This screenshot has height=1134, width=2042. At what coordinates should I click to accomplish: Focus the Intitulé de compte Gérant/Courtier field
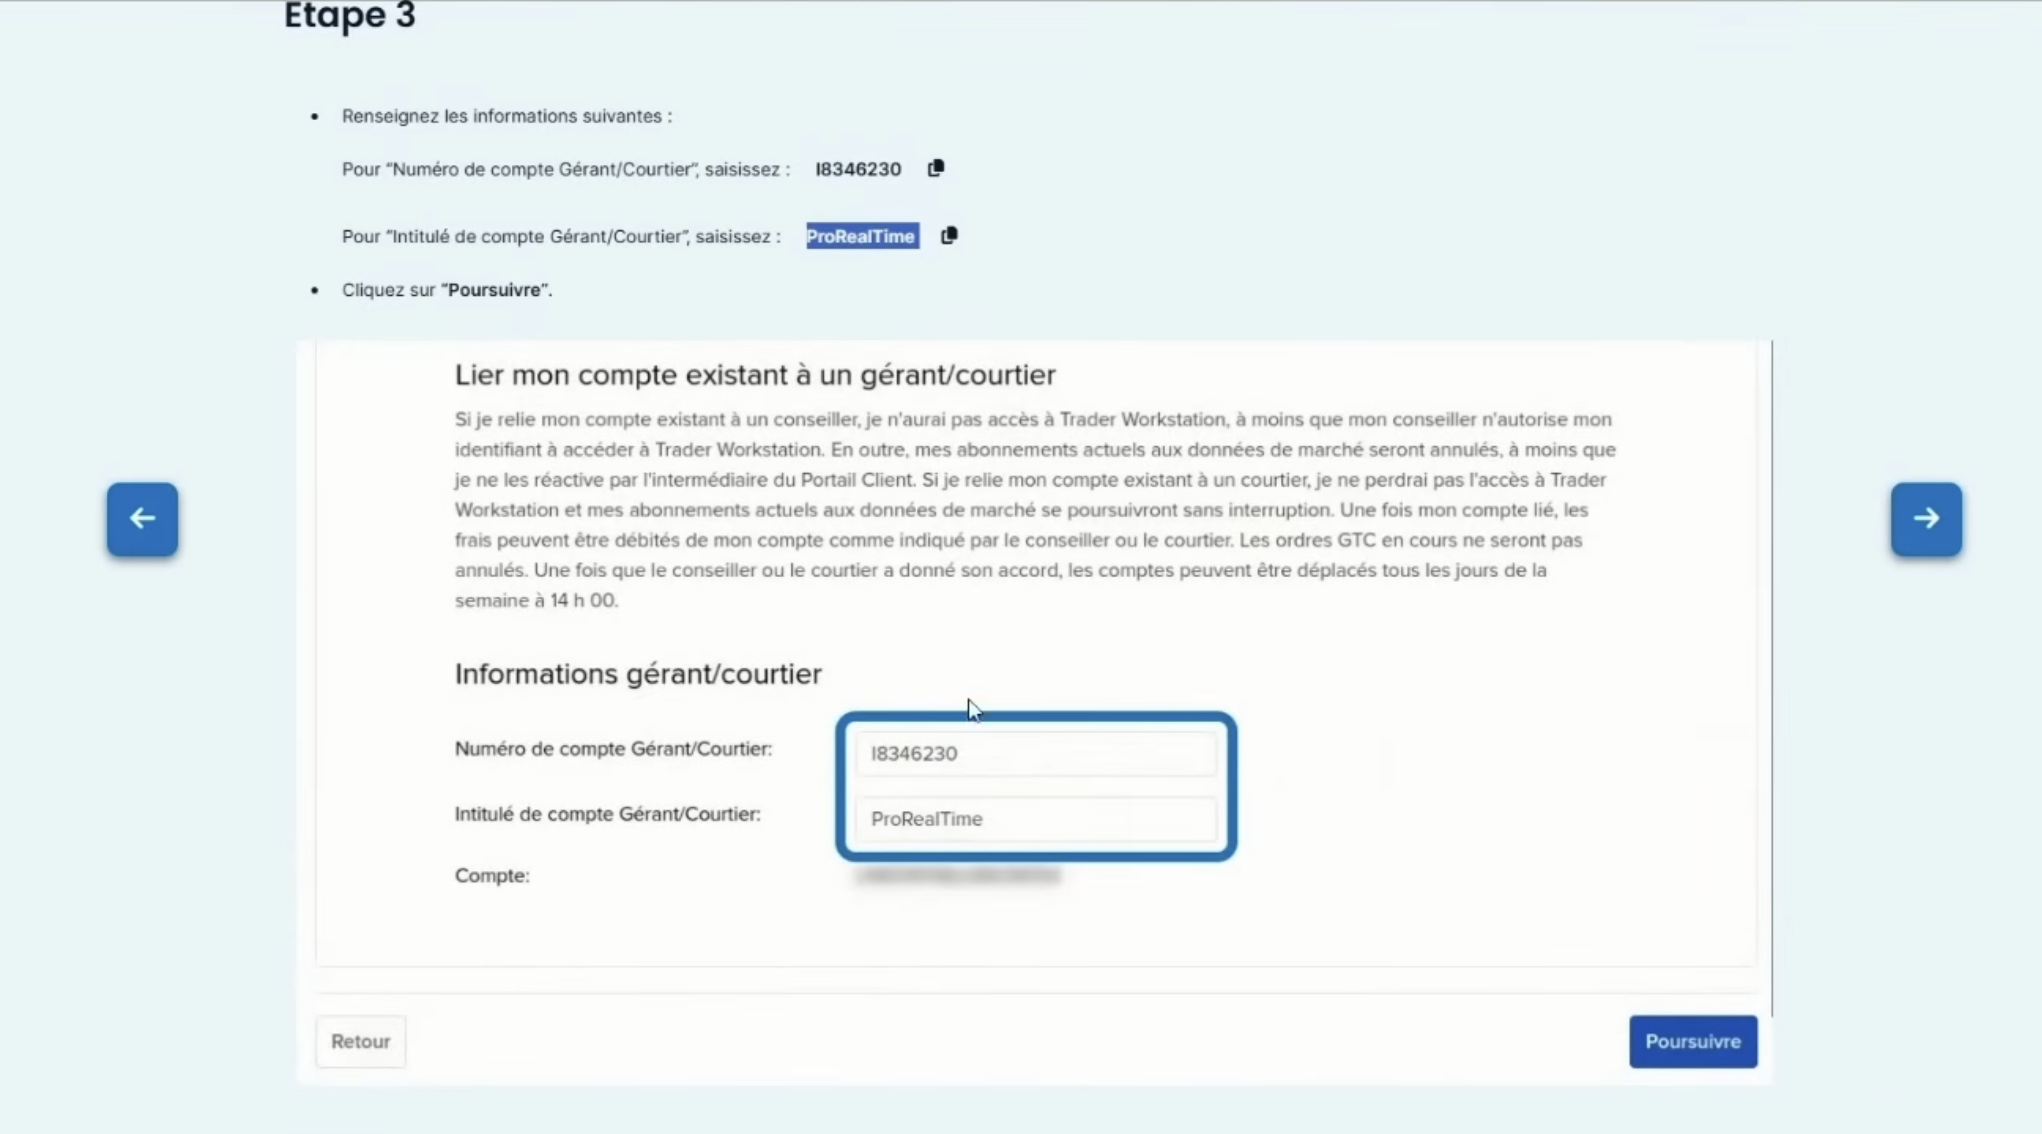pos(1035,818)
